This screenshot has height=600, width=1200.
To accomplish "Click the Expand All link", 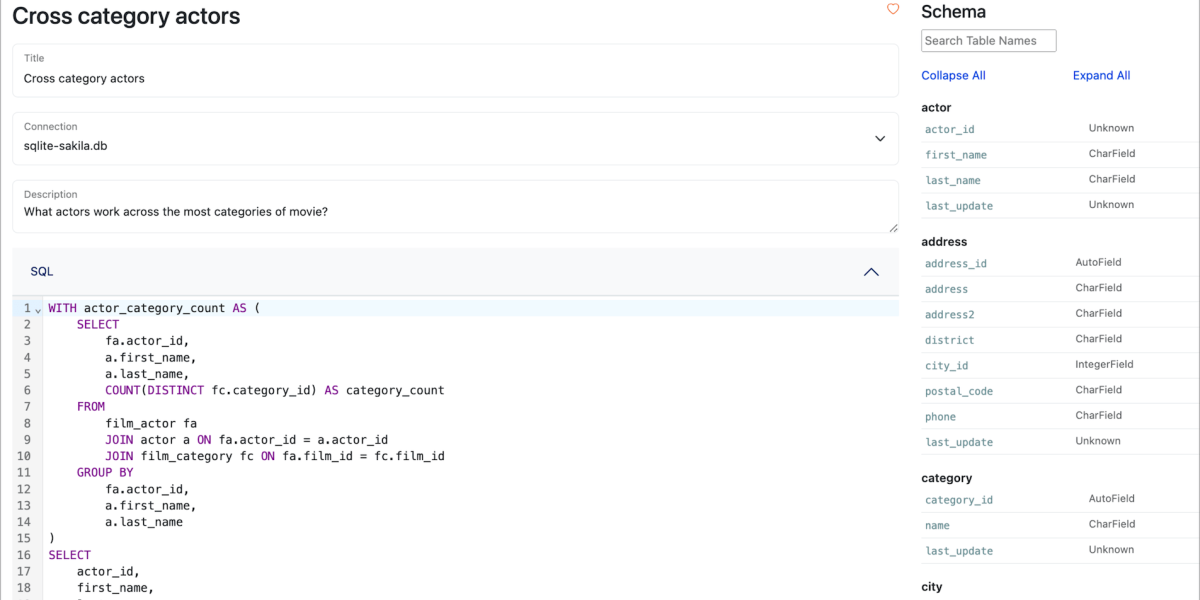I will click(x=1101, y=76).
